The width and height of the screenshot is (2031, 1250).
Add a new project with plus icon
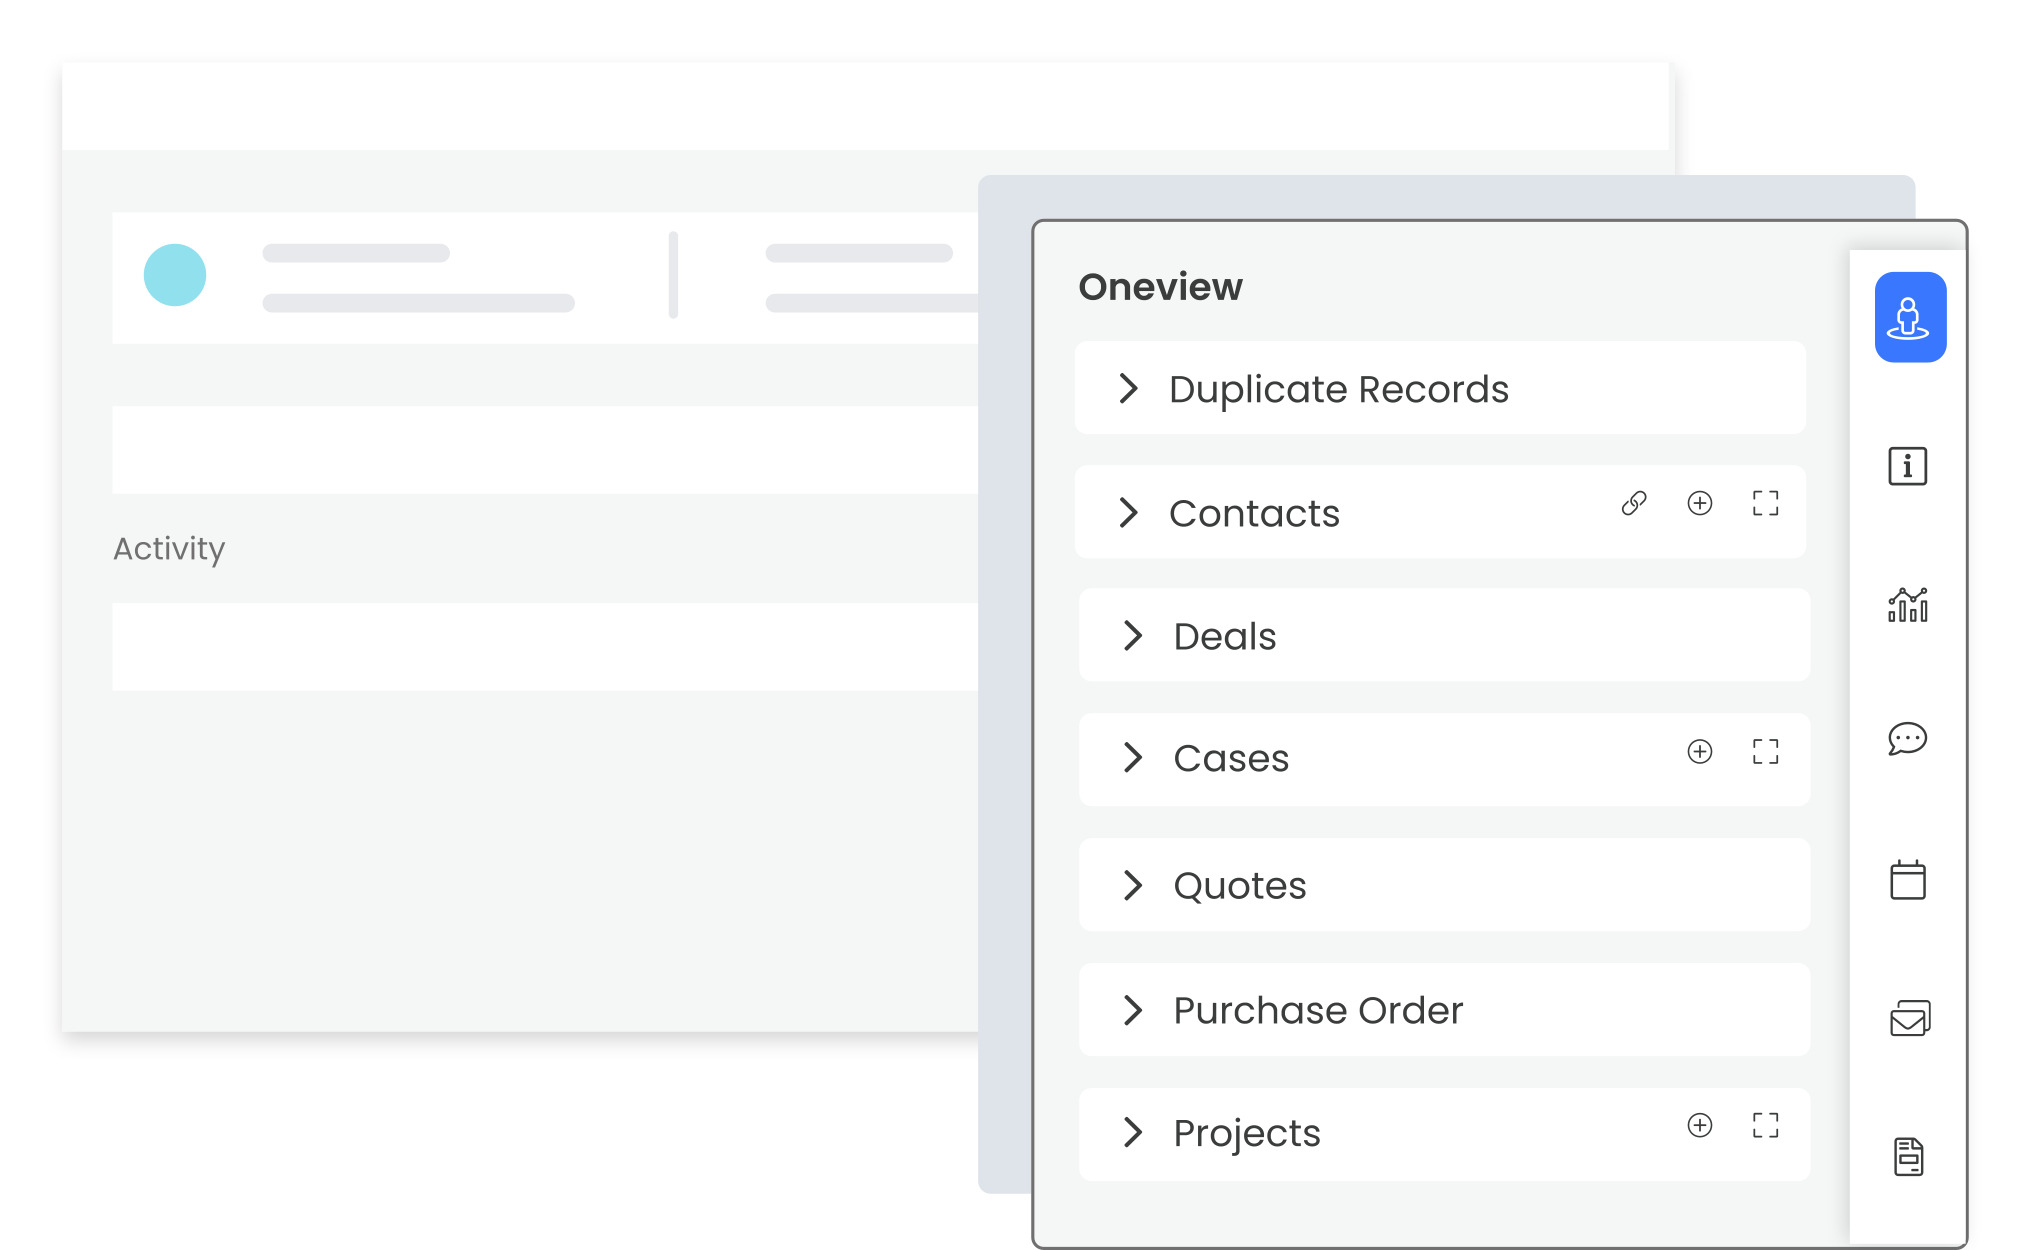(1699, 1125)
